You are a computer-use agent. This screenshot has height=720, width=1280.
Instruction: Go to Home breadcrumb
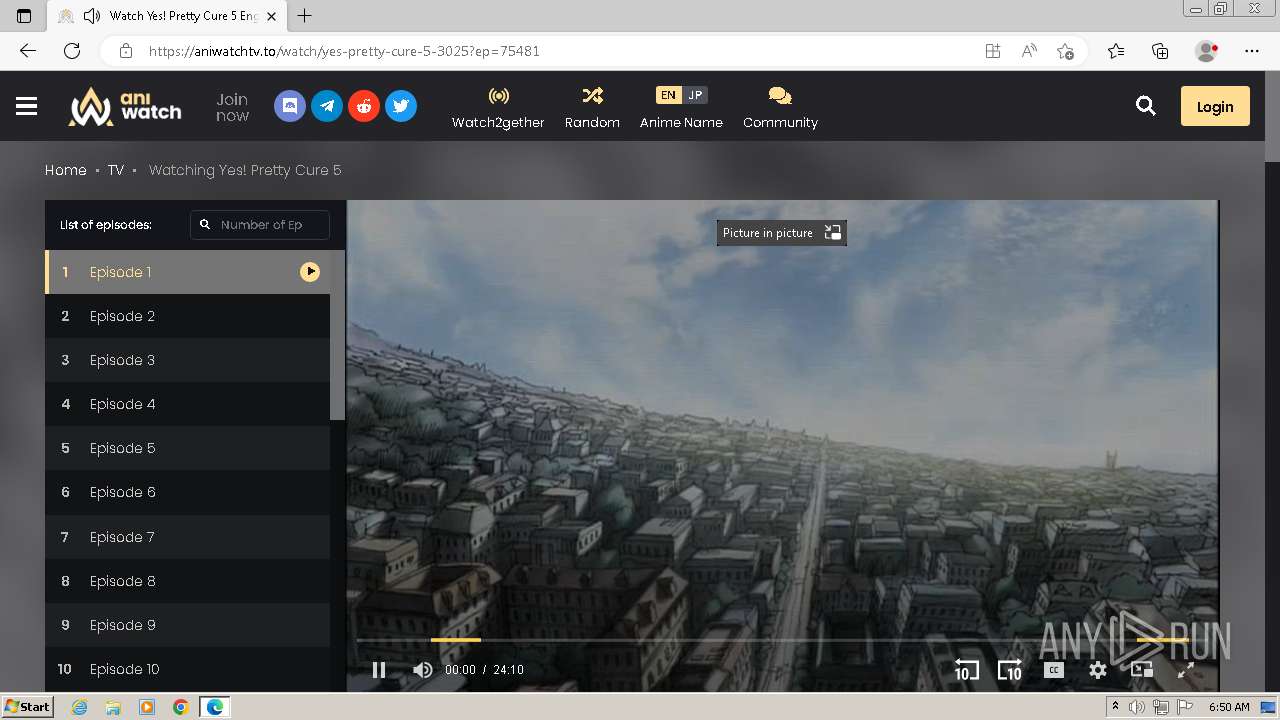pyautogui.click(x=66, y=170)
